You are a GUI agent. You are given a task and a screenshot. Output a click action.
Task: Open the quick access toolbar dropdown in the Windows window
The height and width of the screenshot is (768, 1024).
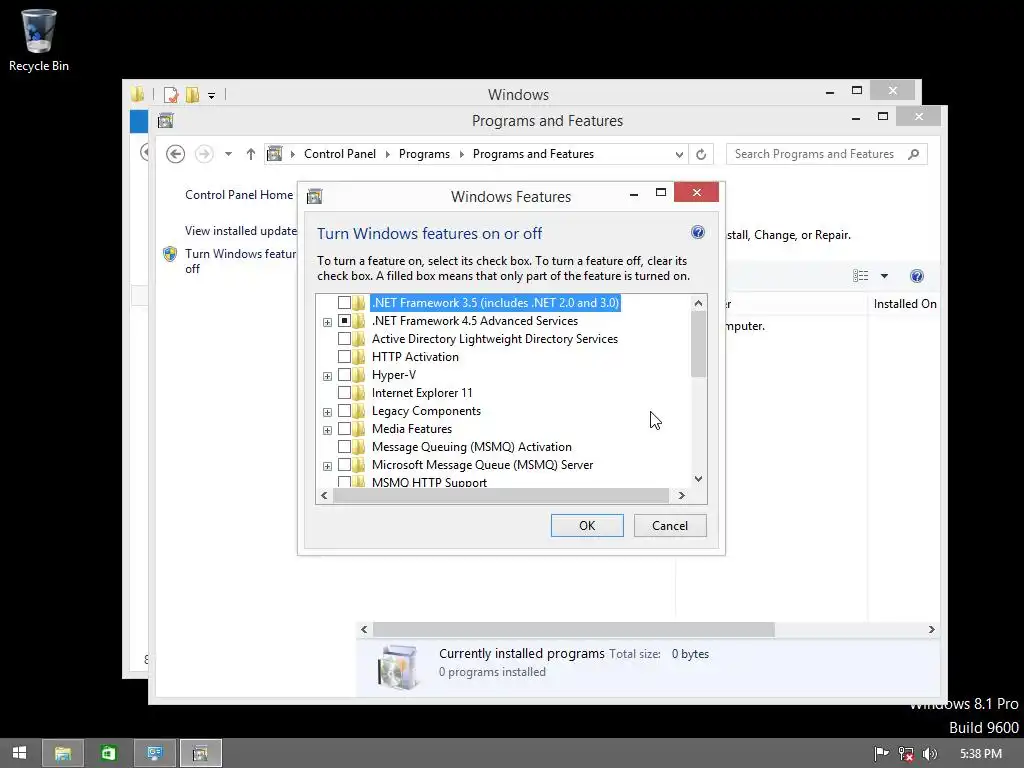pyautogui.click(x=212, y=95)
